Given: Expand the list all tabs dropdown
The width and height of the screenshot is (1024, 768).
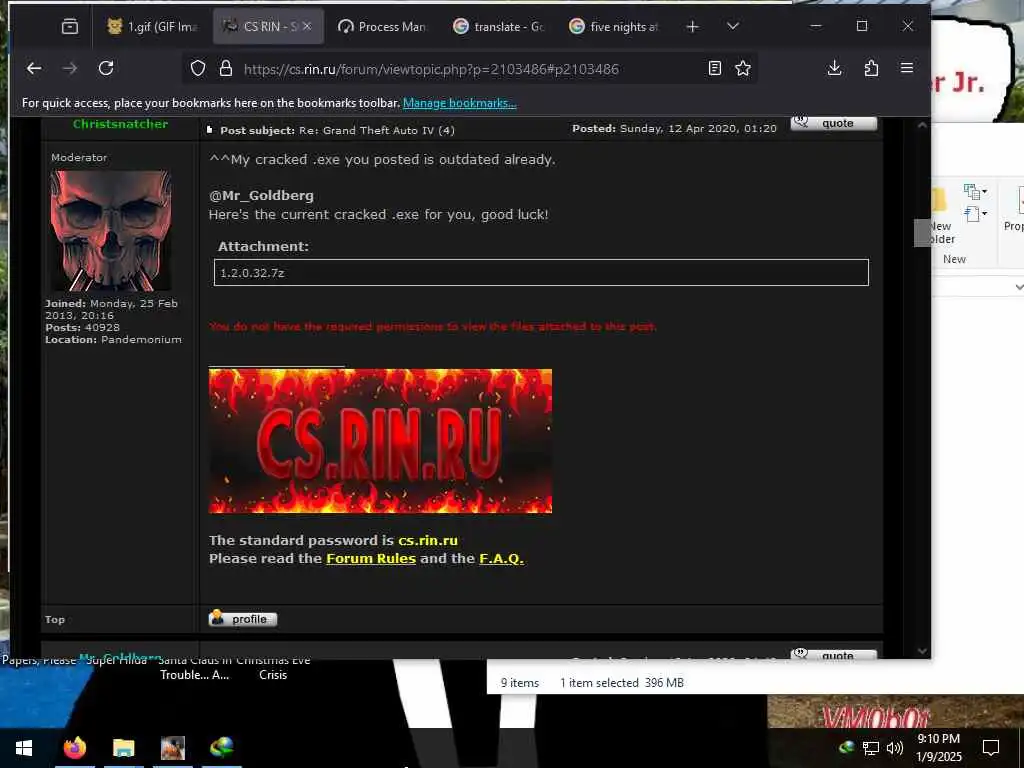Looking at the screenshot, I should coord(733,26).
